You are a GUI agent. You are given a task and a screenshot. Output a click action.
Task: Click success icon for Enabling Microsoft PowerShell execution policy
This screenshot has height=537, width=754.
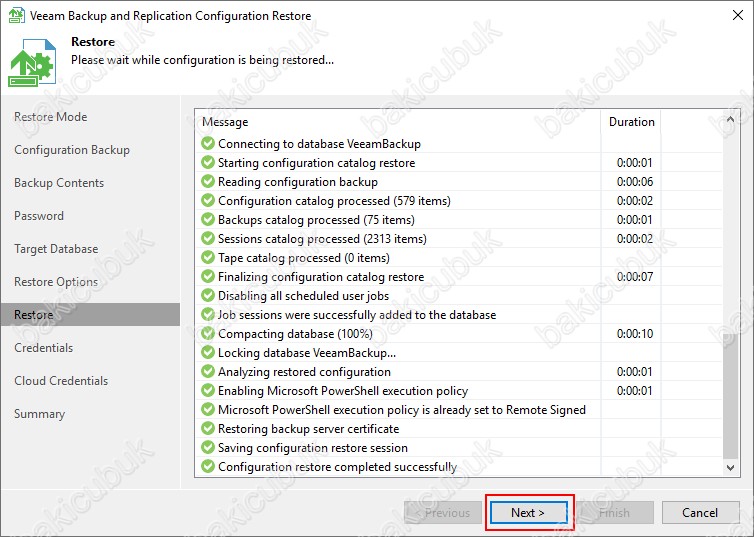point(208,390)
